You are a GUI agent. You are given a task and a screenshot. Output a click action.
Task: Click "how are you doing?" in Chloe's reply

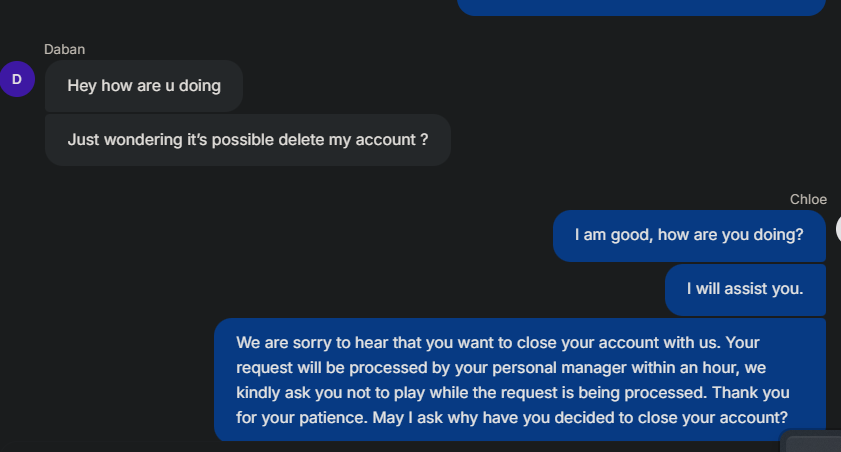[x=733, y=236]
